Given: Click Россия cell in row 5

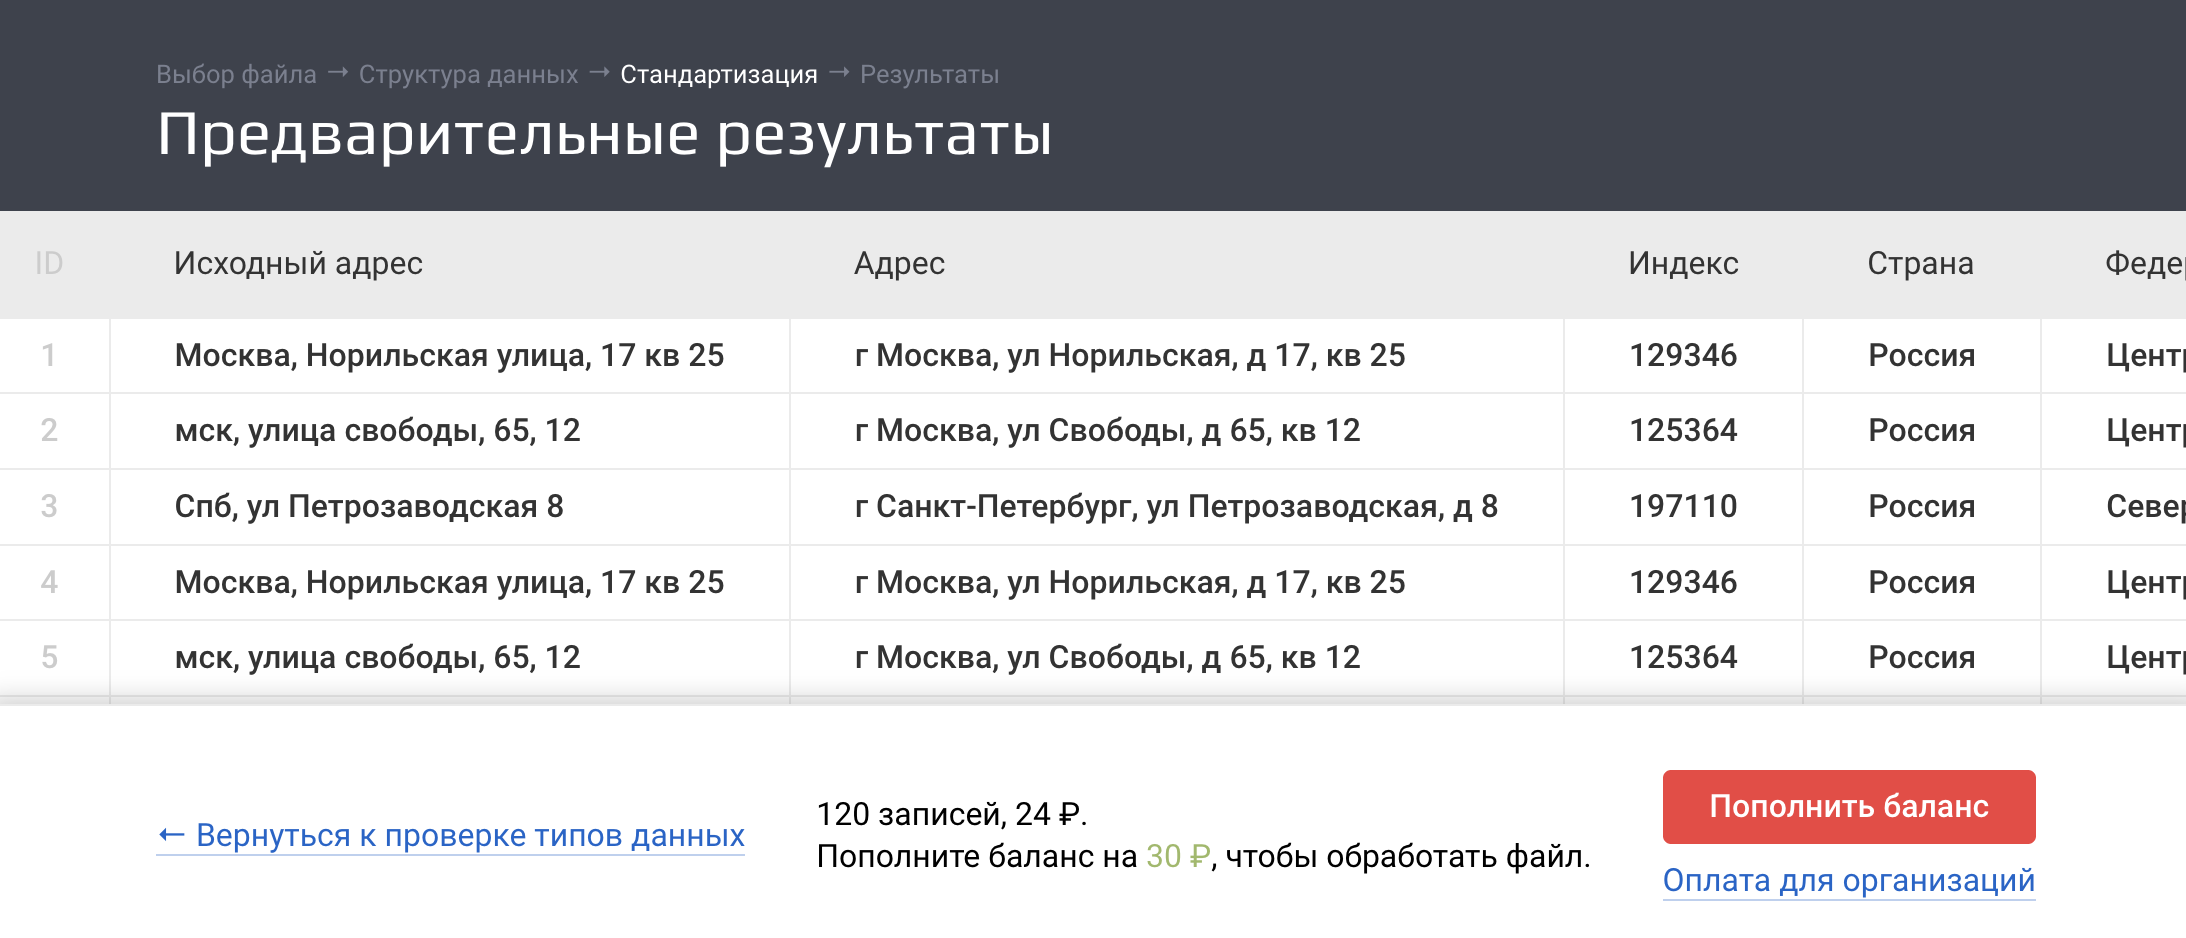Looking at the screenshot, I should pyautogui.click(x=1921, y=658).
